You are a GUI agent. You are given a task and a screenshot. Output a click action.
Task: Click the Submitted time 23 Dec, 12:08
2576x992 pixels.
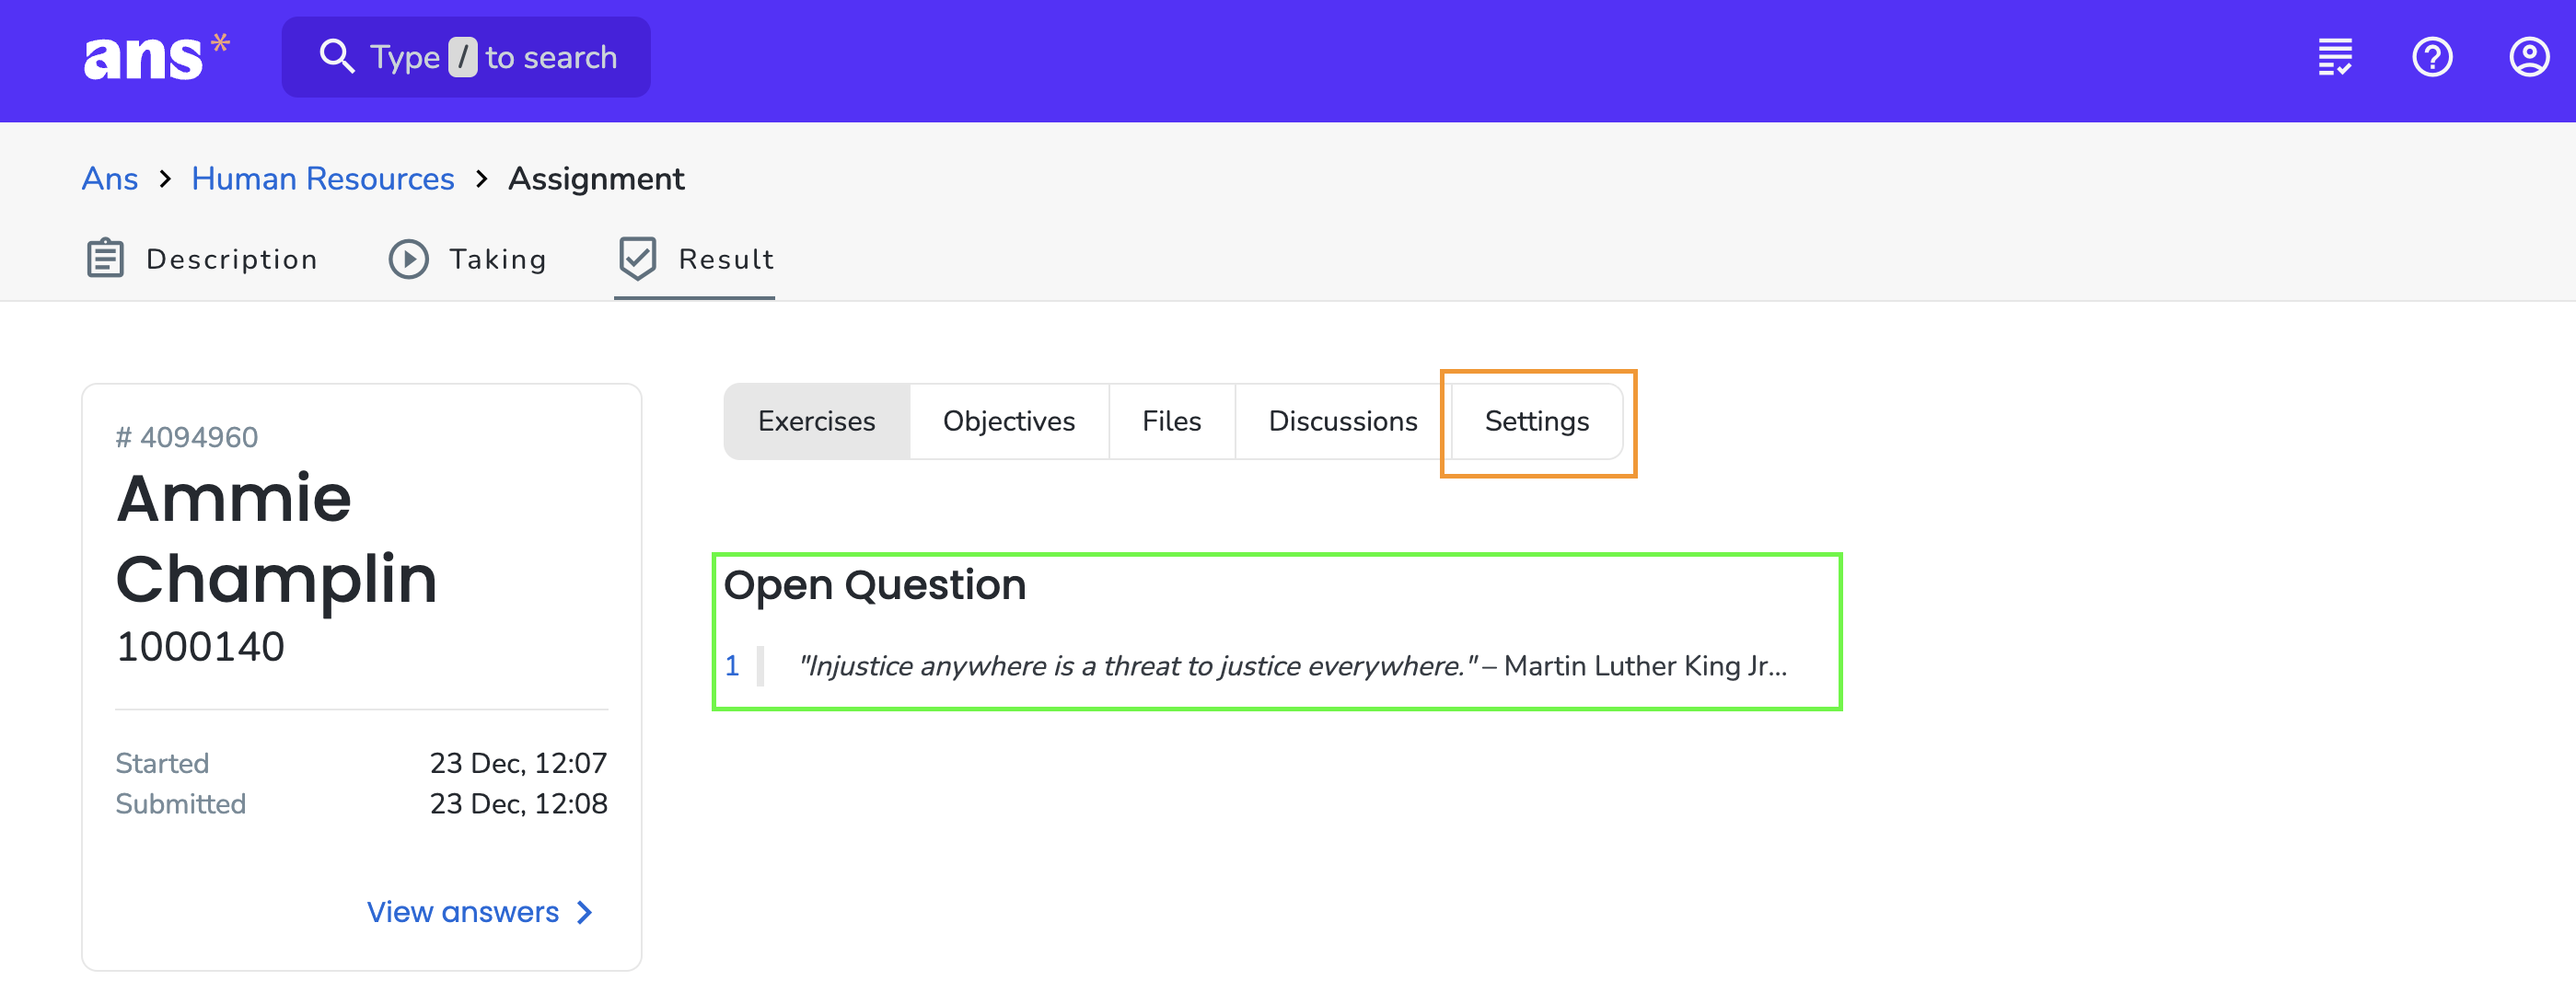(x=518, y=804)
